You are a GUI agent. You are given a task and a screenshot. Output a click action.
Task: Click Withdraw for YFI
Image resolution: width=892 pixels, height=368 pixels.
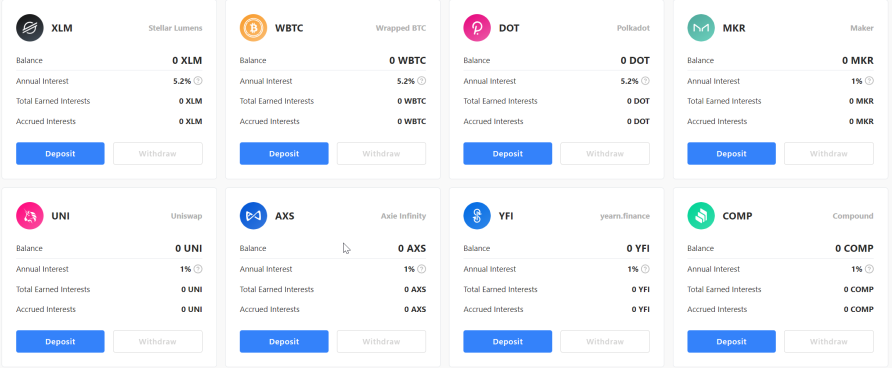pyautogui.click(x=605, y=341)
